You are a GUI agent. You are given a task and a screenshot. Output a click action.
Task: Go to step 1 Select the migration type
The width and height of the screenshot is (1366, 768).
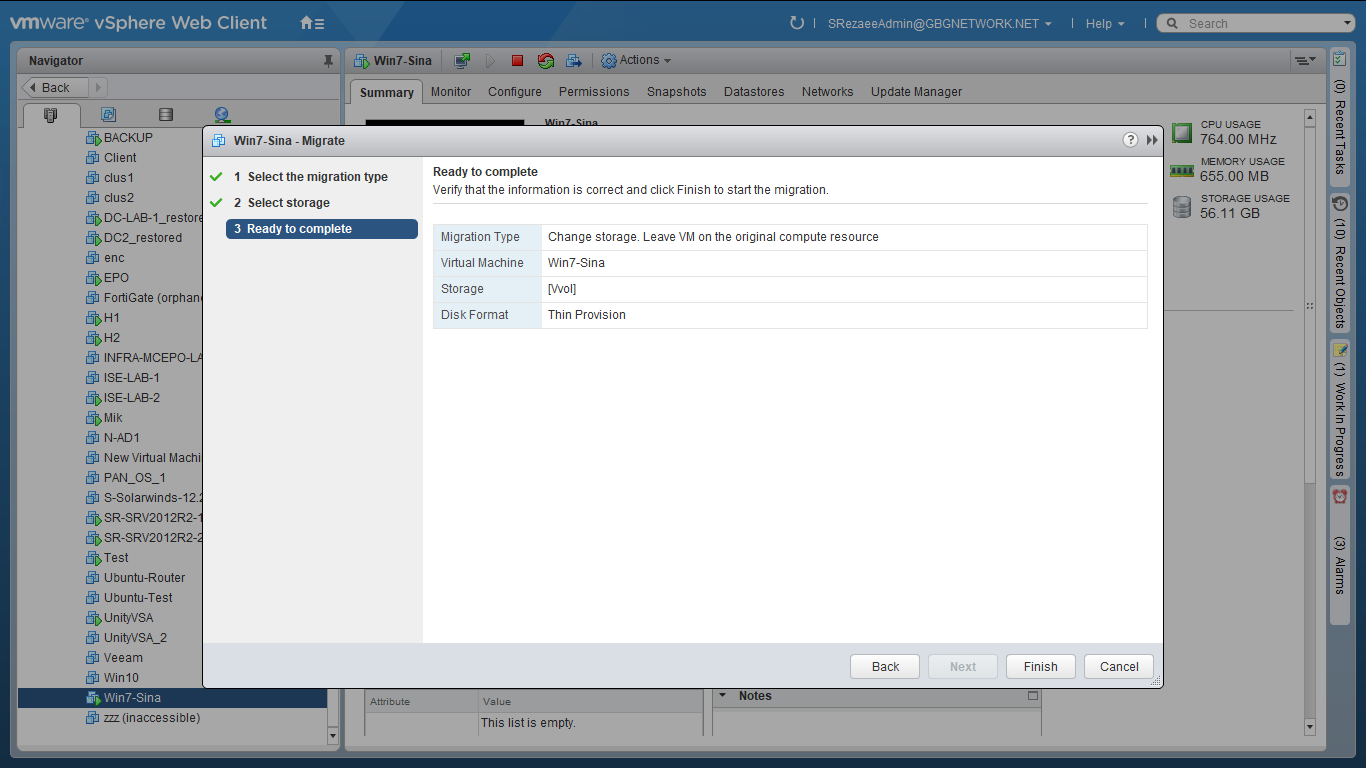[x=317, y=177]
